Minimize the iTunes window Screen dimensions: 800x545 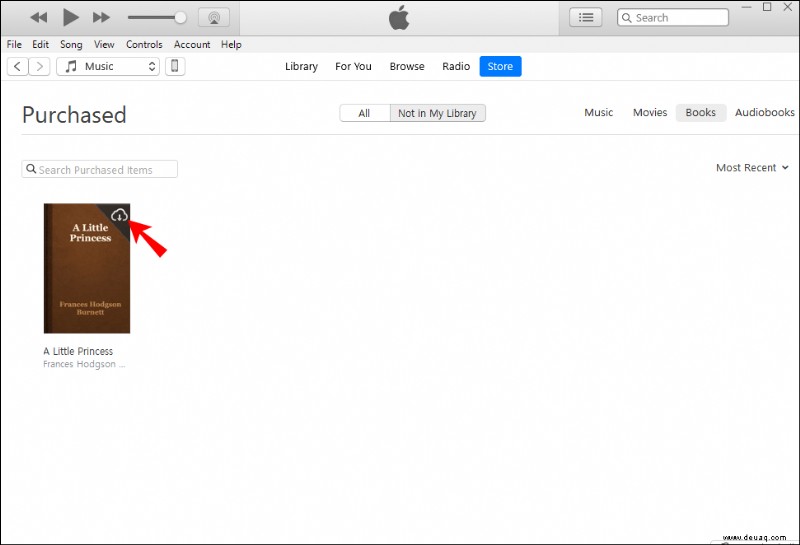(x=746, y=7)
